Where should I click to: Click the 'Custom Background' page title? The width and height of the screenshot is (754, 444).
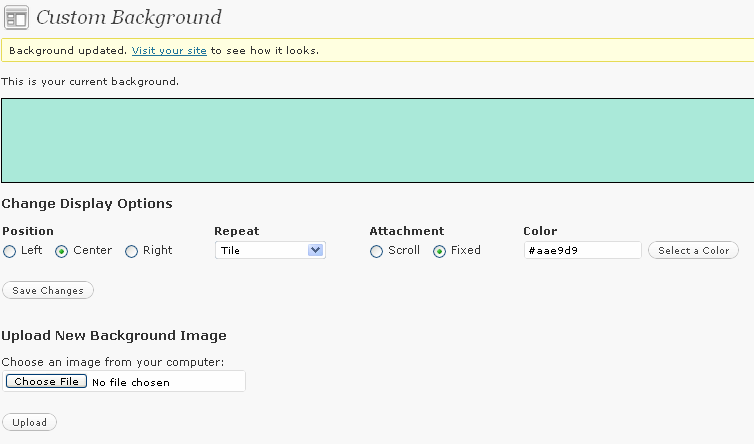coord(129,17)
